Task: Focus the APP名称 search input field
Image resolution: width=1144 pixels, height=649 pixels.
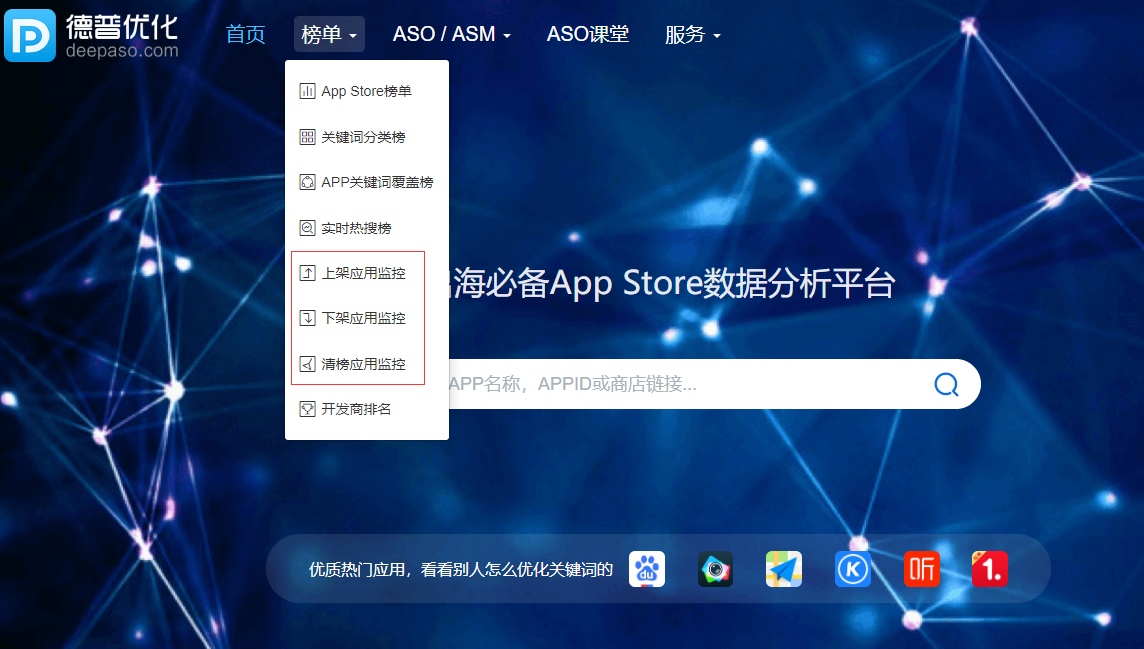Action: (x=686, y=384)
